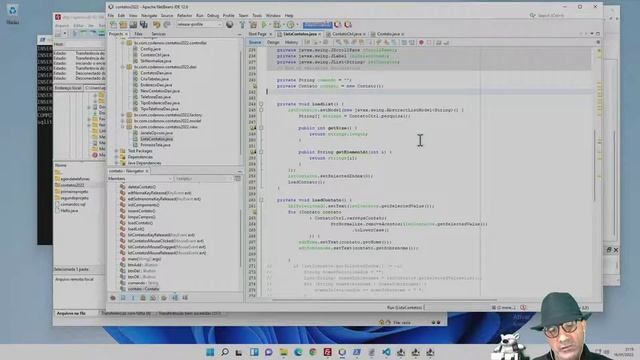The width and height of the screenshot is (640, 360).
Task: Select contatos2022 folder in FileZilla window
Action: coord(73,185)
